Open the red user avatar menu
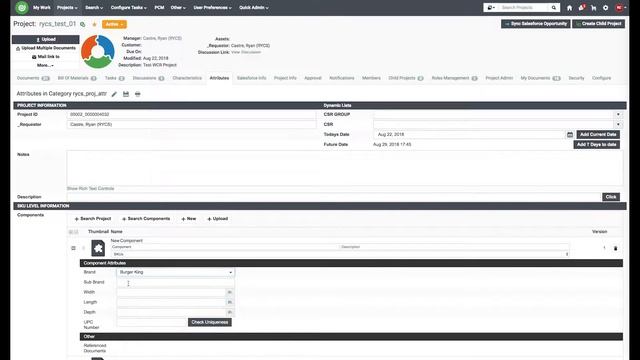This screenshot has width=640, height=360. pyautogui.click(x=620, y=8)
